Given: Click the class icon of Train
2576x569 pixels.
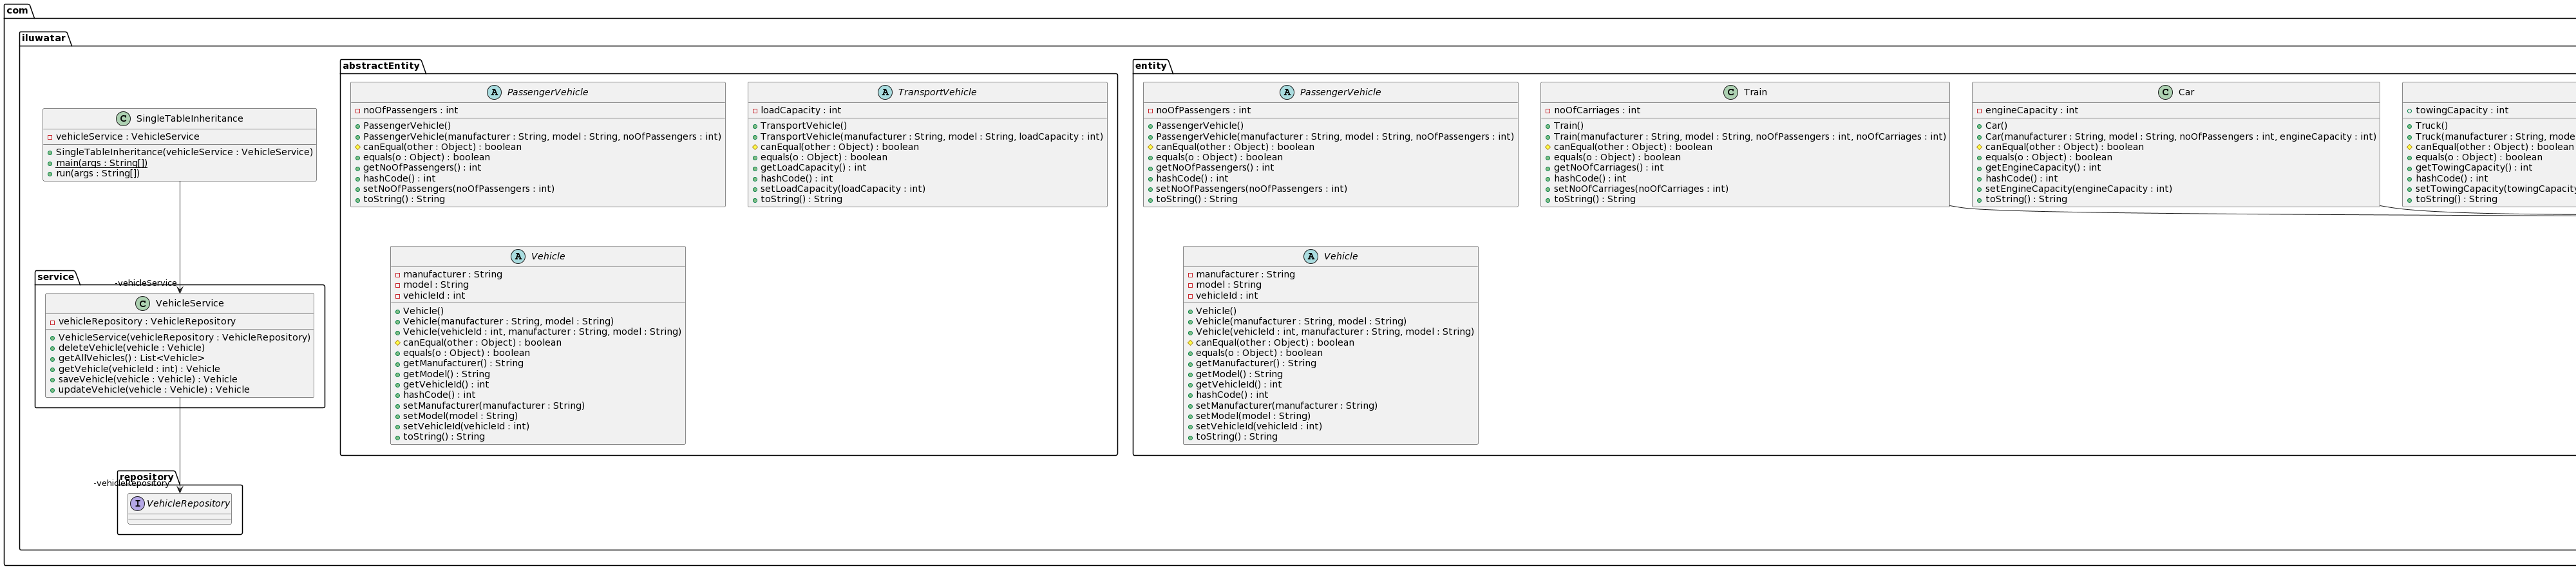Looking at the screenshot, I should [1731, 92].
